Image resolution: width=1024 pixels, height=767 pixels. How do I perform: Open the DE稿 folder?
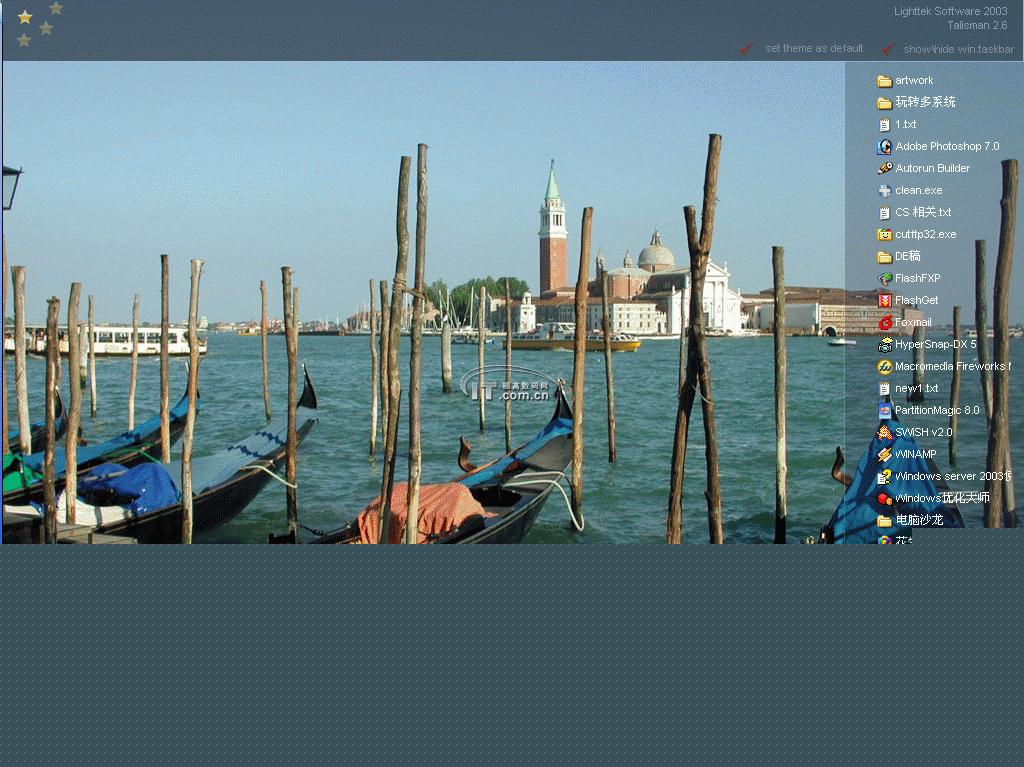click(x=884, y=257)
